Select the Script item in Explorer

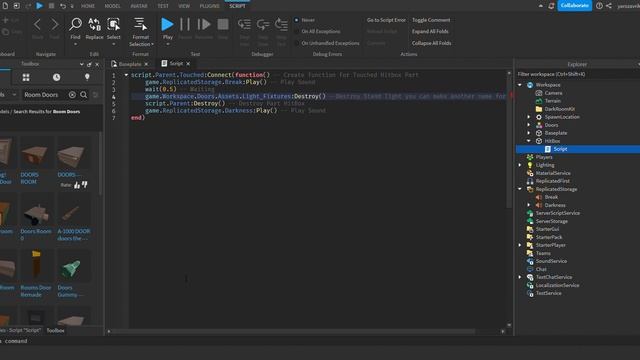(x=560, y=149)
